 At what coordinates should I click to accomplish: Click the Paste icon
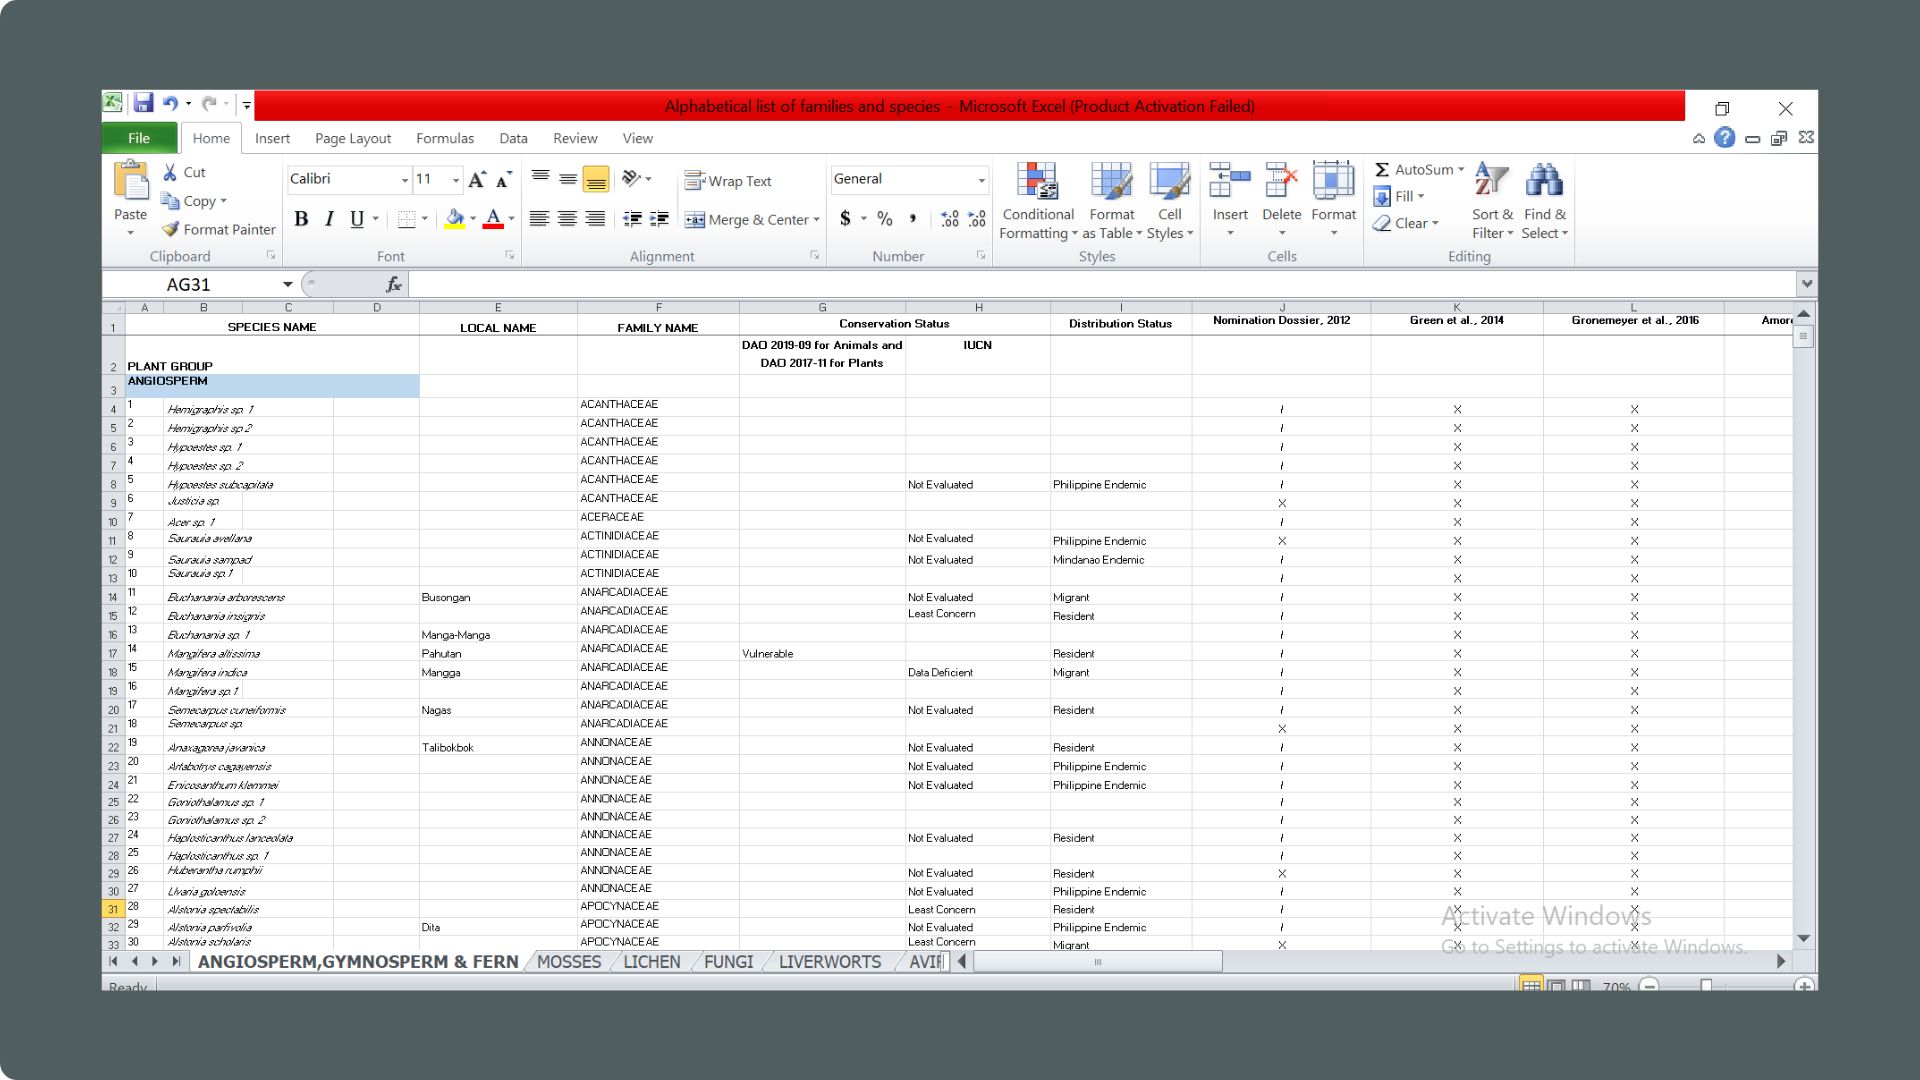131,182
